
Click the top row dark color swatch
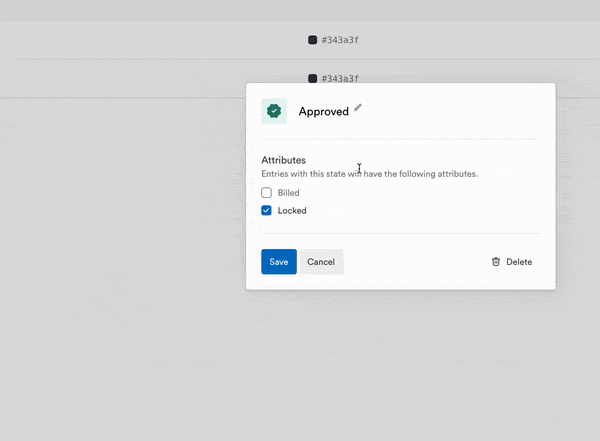[312, 40]
